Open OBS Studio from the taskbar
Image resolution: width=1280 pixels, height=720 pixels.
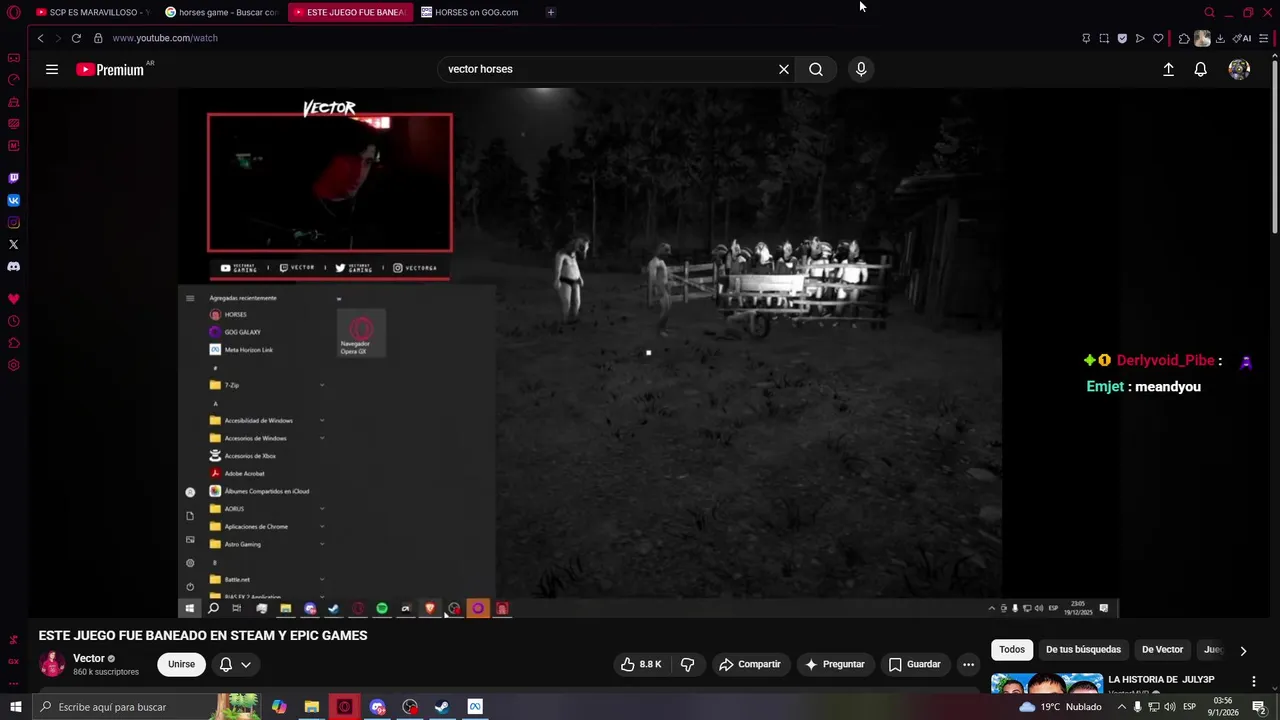[410, 707]
